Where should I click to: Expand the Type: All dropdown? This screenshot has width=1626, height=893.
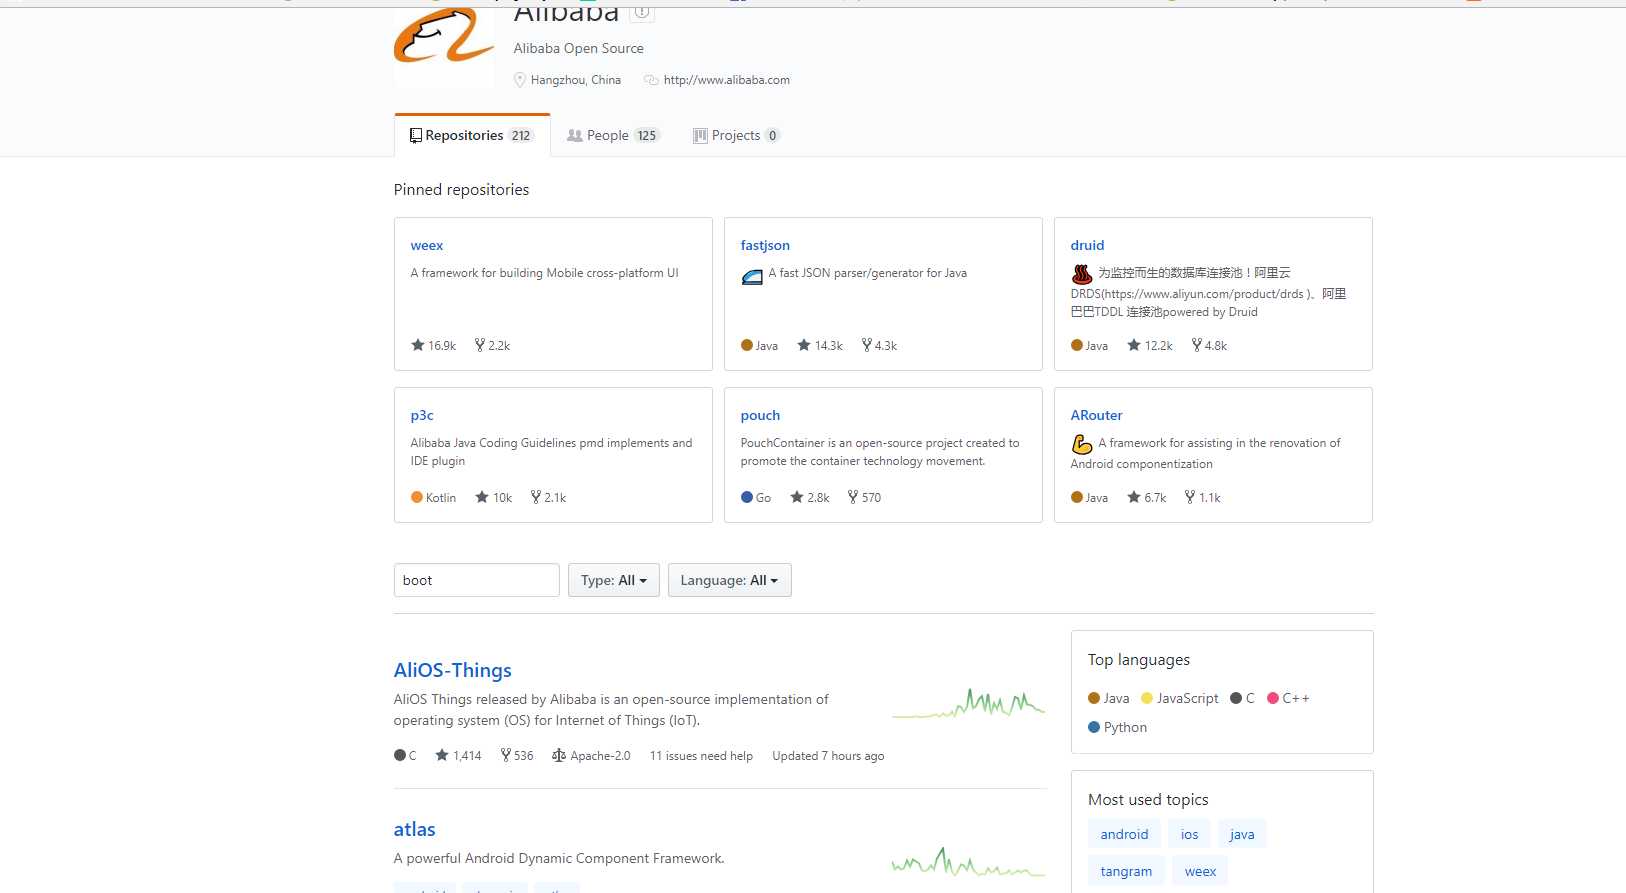[613, 580]
